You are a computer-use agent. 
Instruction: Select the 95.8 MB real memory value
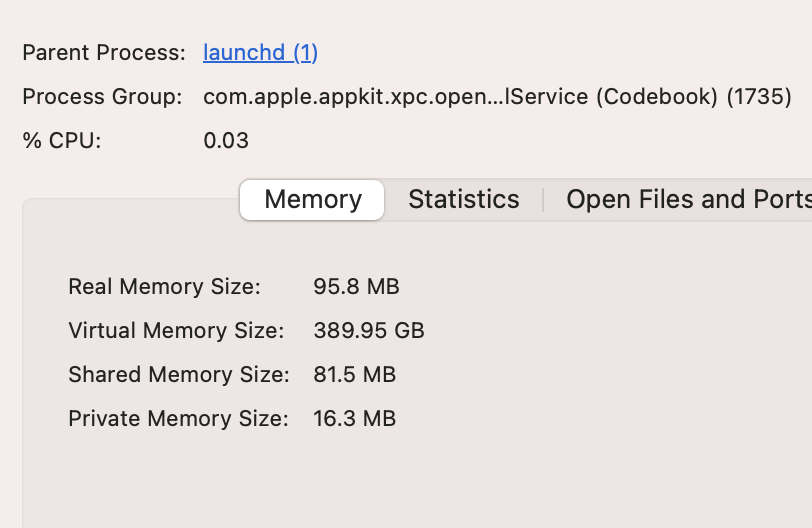[356, 288]
